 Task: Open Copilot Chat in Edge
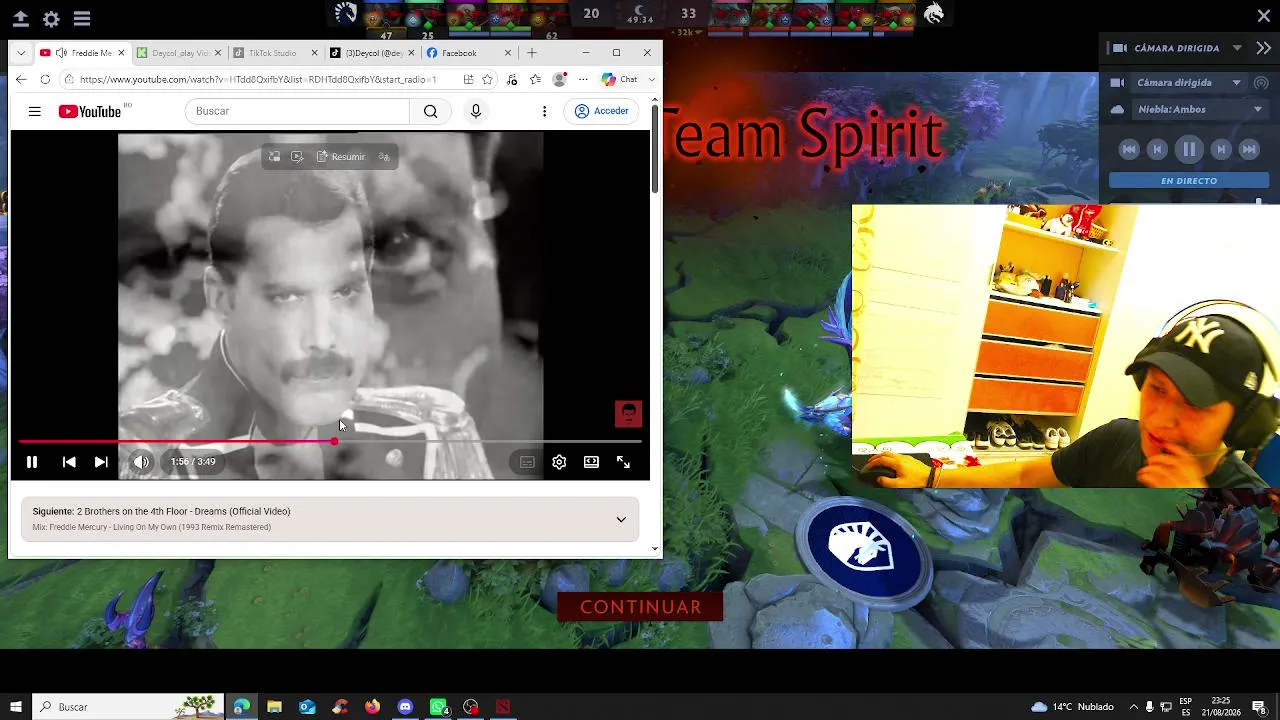[x=619, y=80]
